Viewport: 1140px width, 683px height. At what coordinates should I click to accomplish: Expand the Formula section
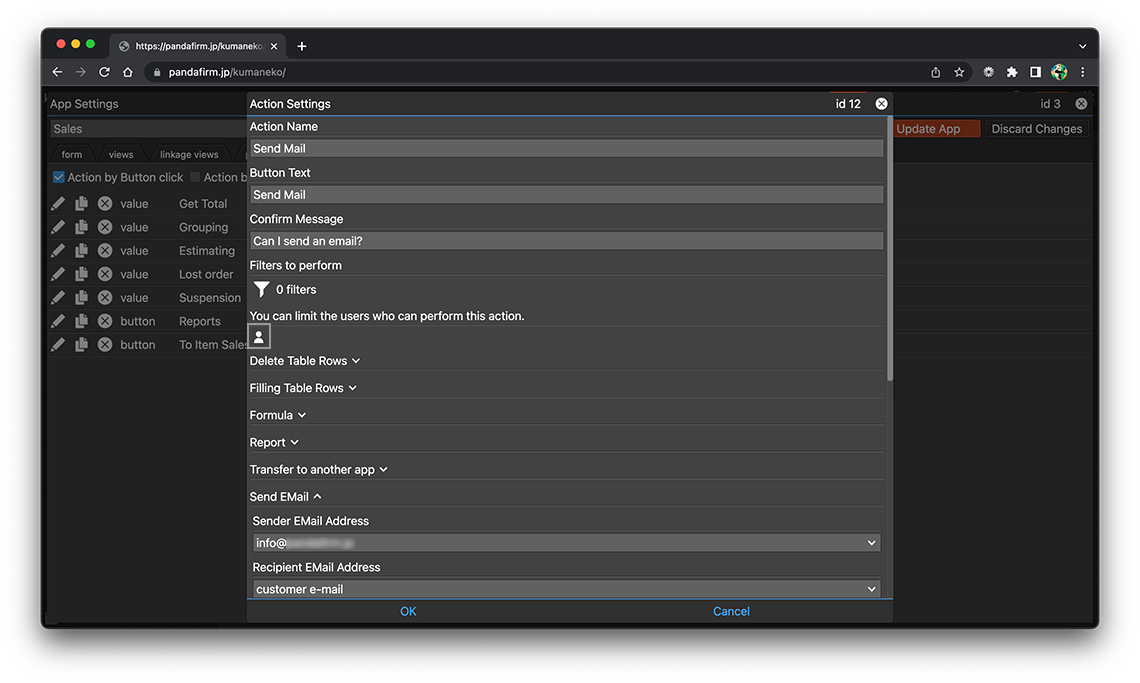[x=277, y=415]
